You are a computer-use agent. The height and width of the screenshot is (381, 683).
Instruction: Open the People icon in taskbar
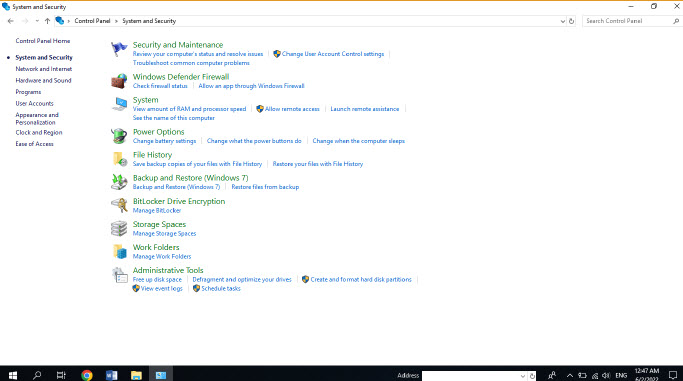552,375
